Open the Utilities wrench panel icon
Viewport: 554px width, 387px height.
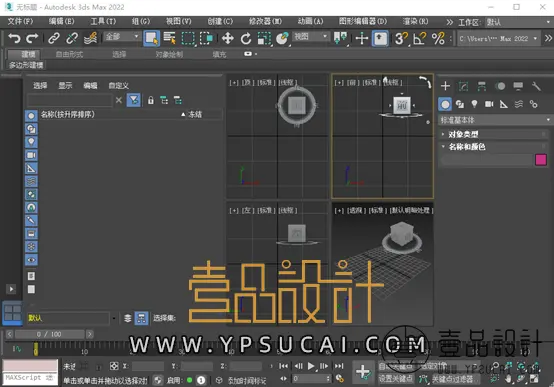[536, 86]
